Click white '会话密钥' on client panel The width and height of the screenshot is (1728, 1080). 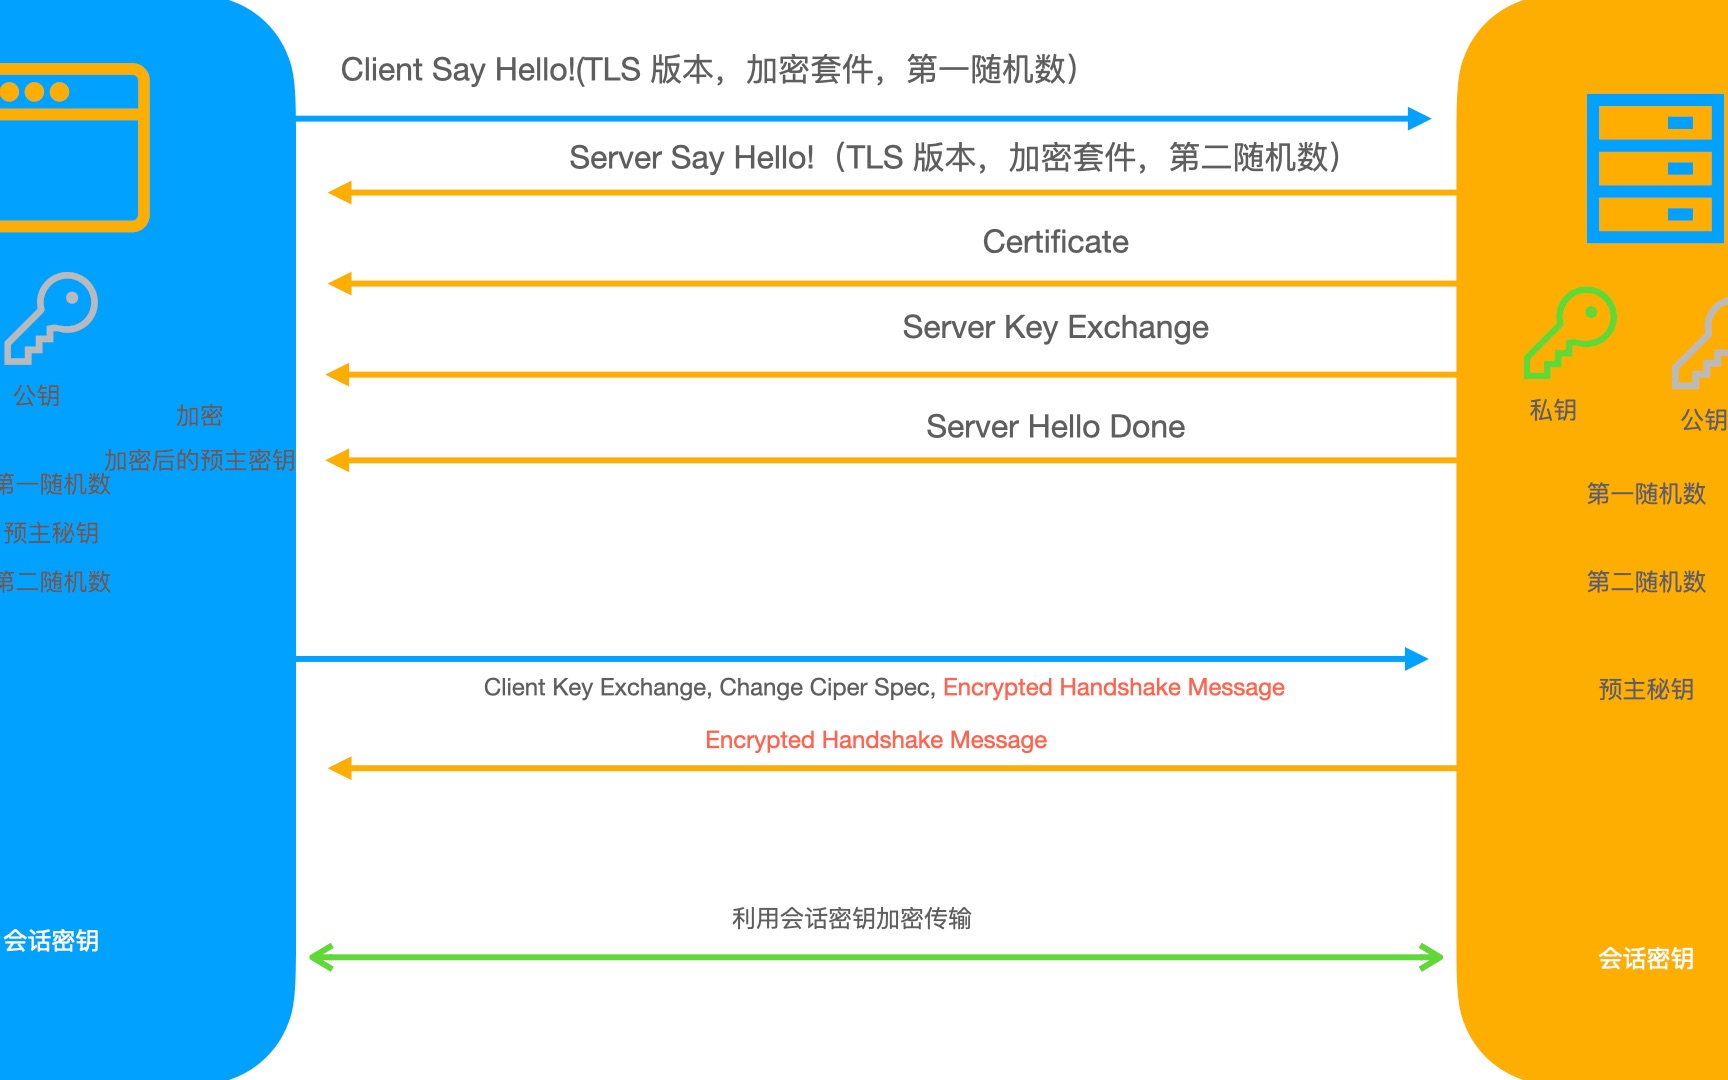pos(51,941)
